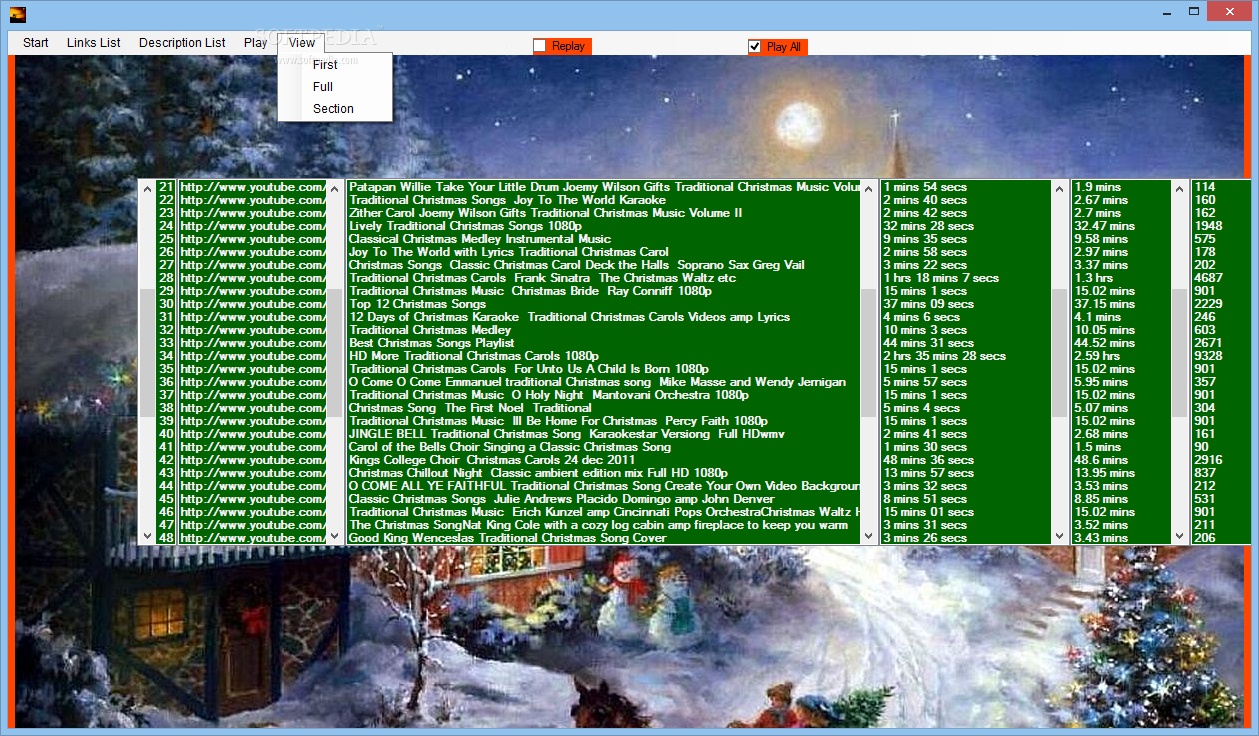The width and height of the screenshot is (1259, 736).
Task: Choose Section from the View menu
Action: [333, 109]
